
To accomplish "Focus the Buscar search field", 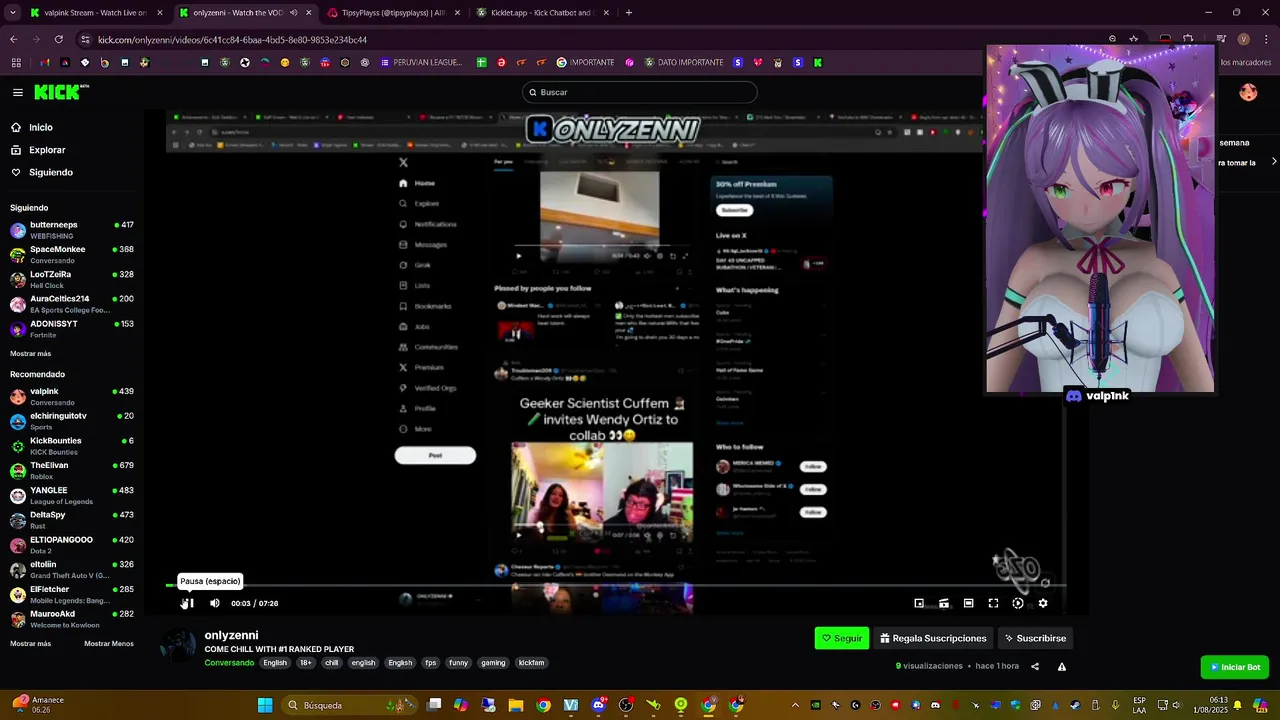I will [640, 92].
